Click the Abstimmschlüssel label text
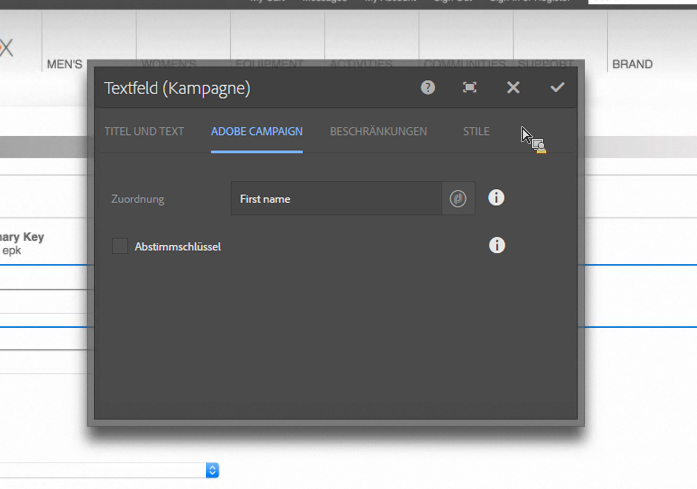This screenshot has width=697, height=489. click(178, 247)
